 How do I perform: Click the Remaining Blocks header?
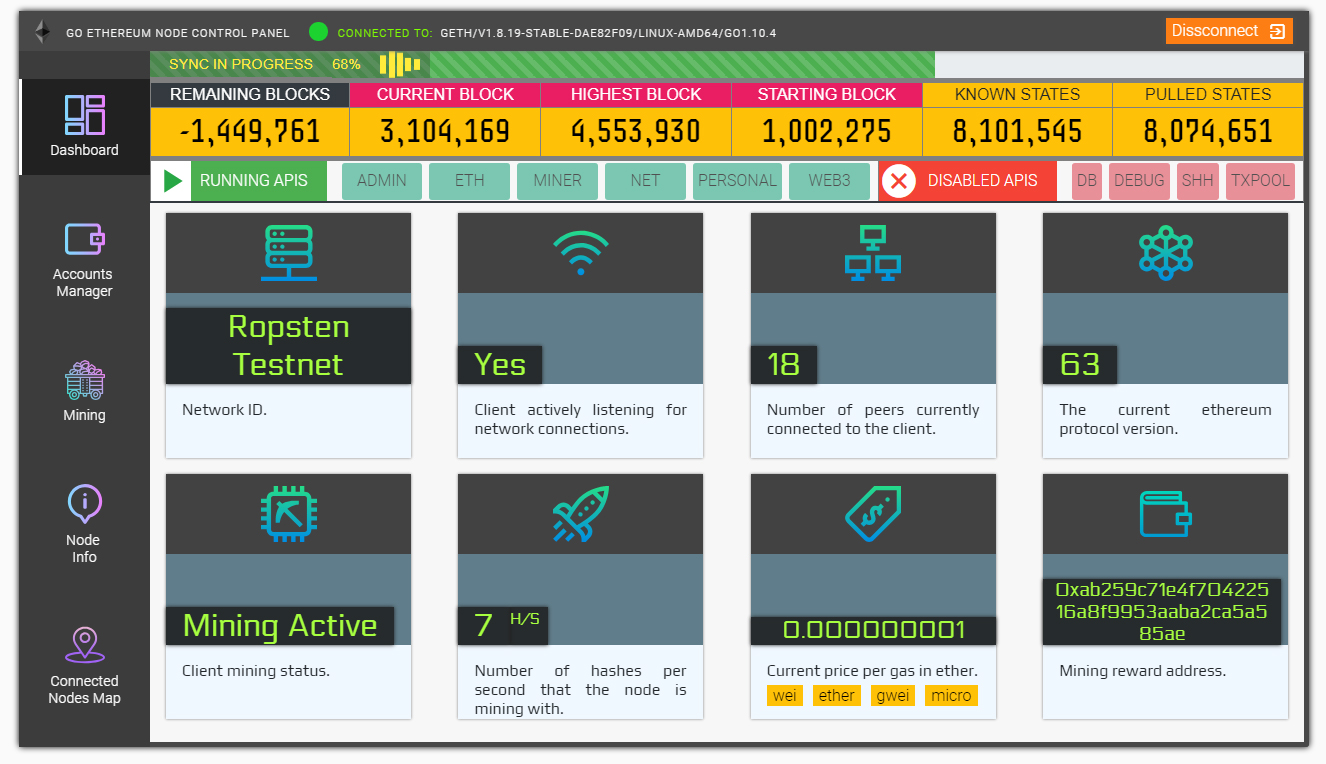coord(250,95)
